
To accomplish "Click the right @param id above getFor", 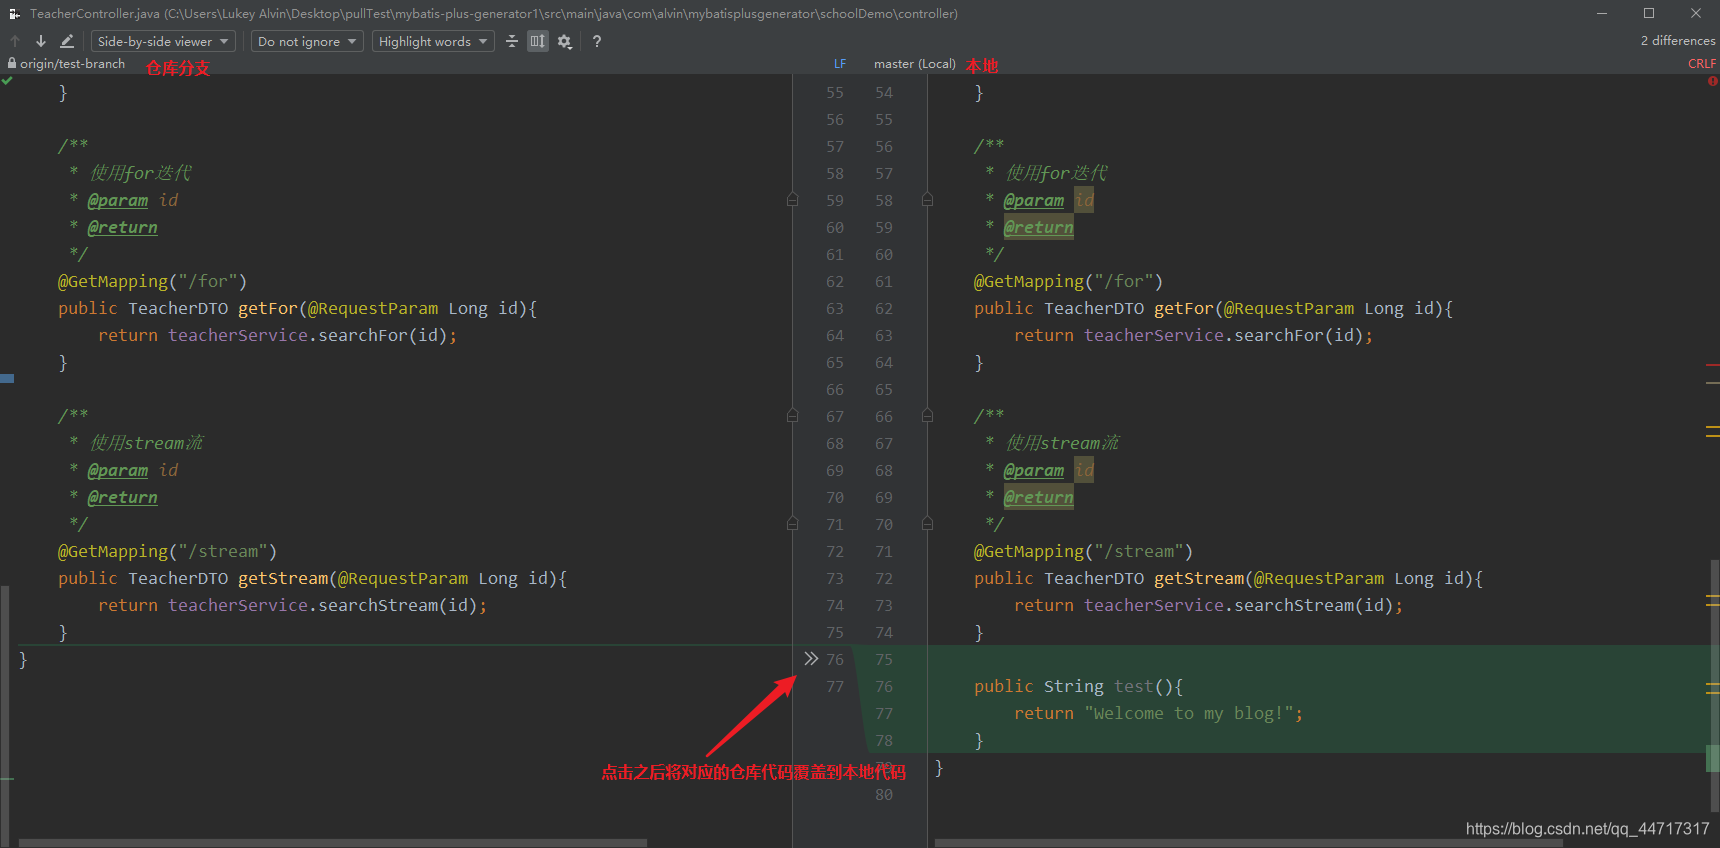I will (x=1049, y=200).
